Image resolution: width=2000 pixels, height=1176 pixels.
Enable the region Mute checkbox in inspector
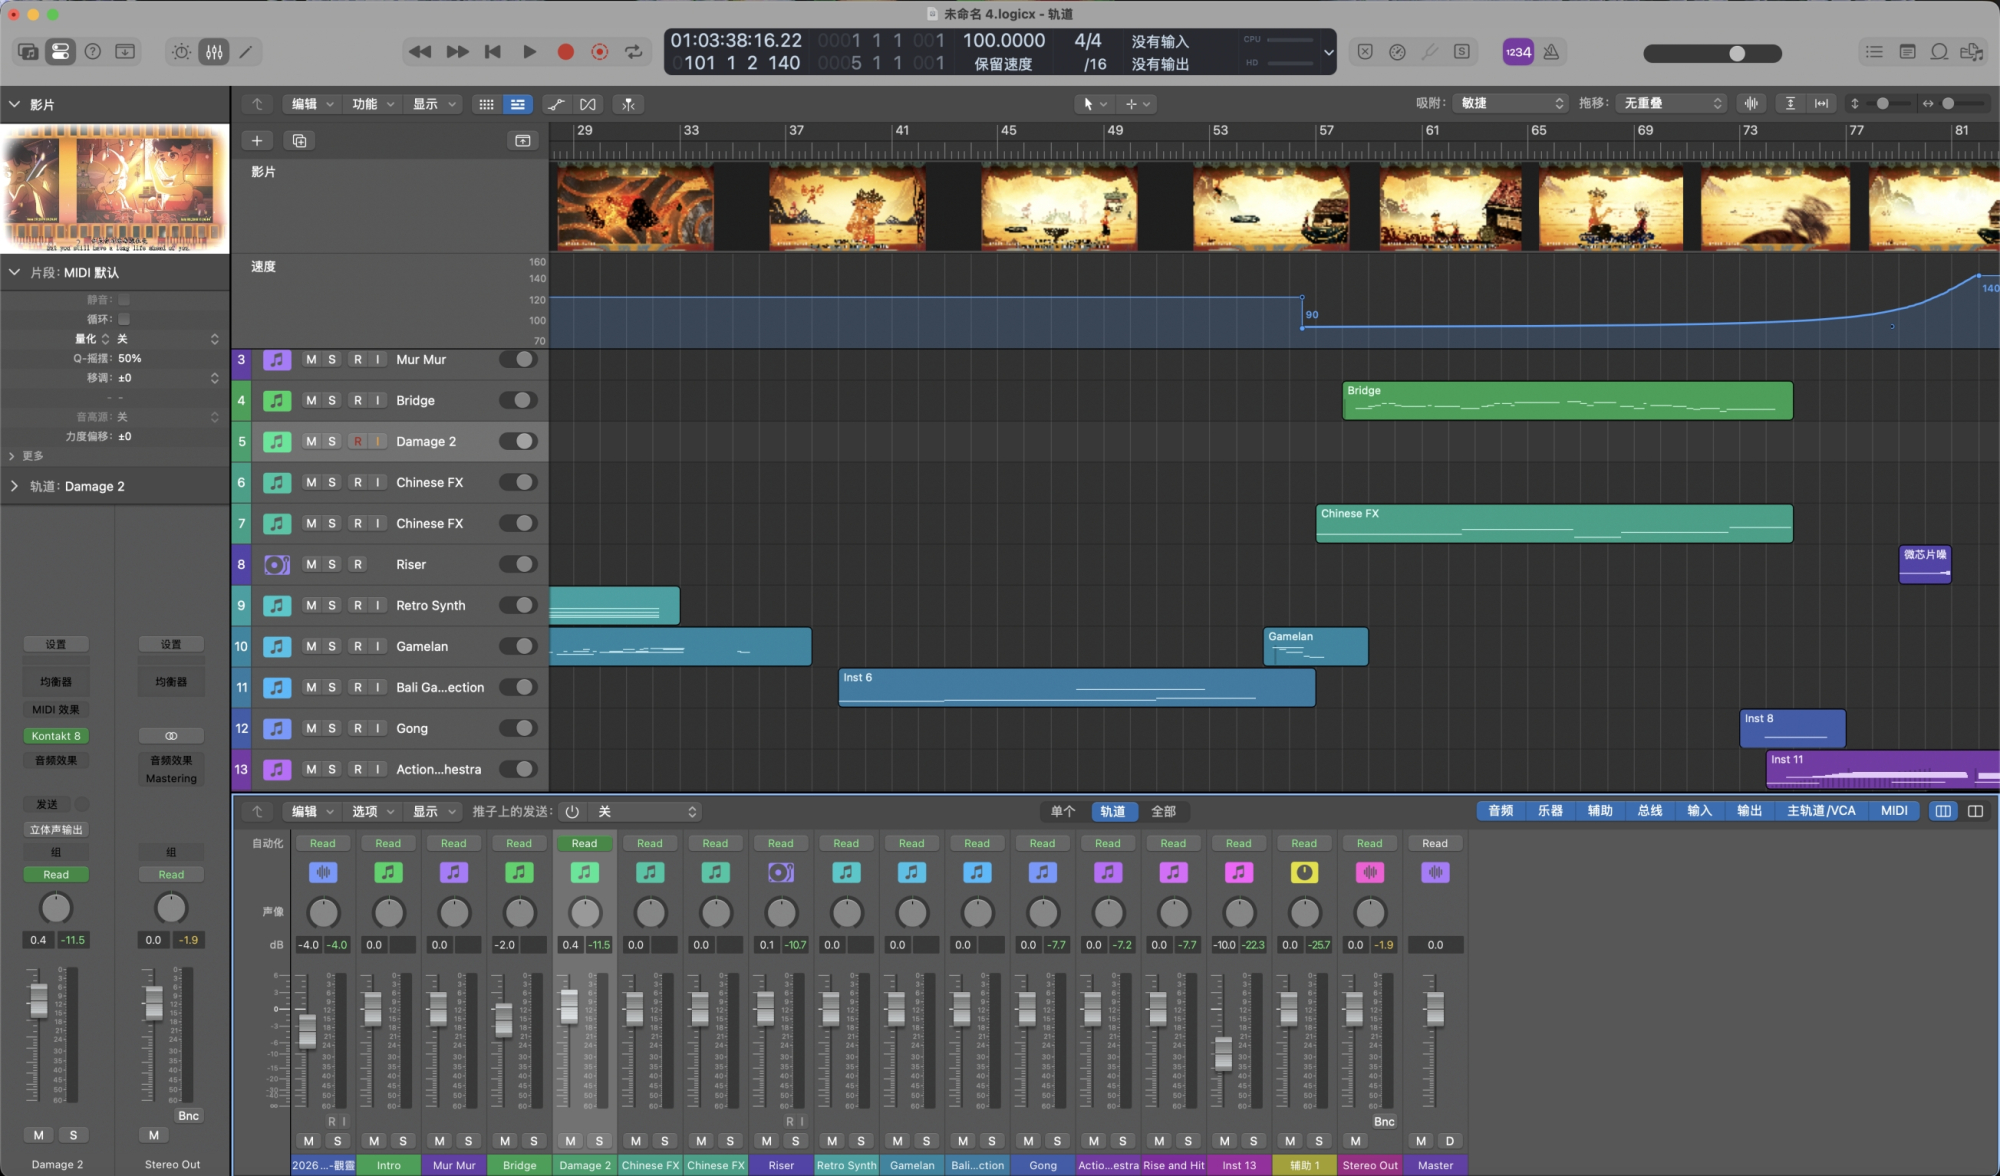(x=124, y=300)
